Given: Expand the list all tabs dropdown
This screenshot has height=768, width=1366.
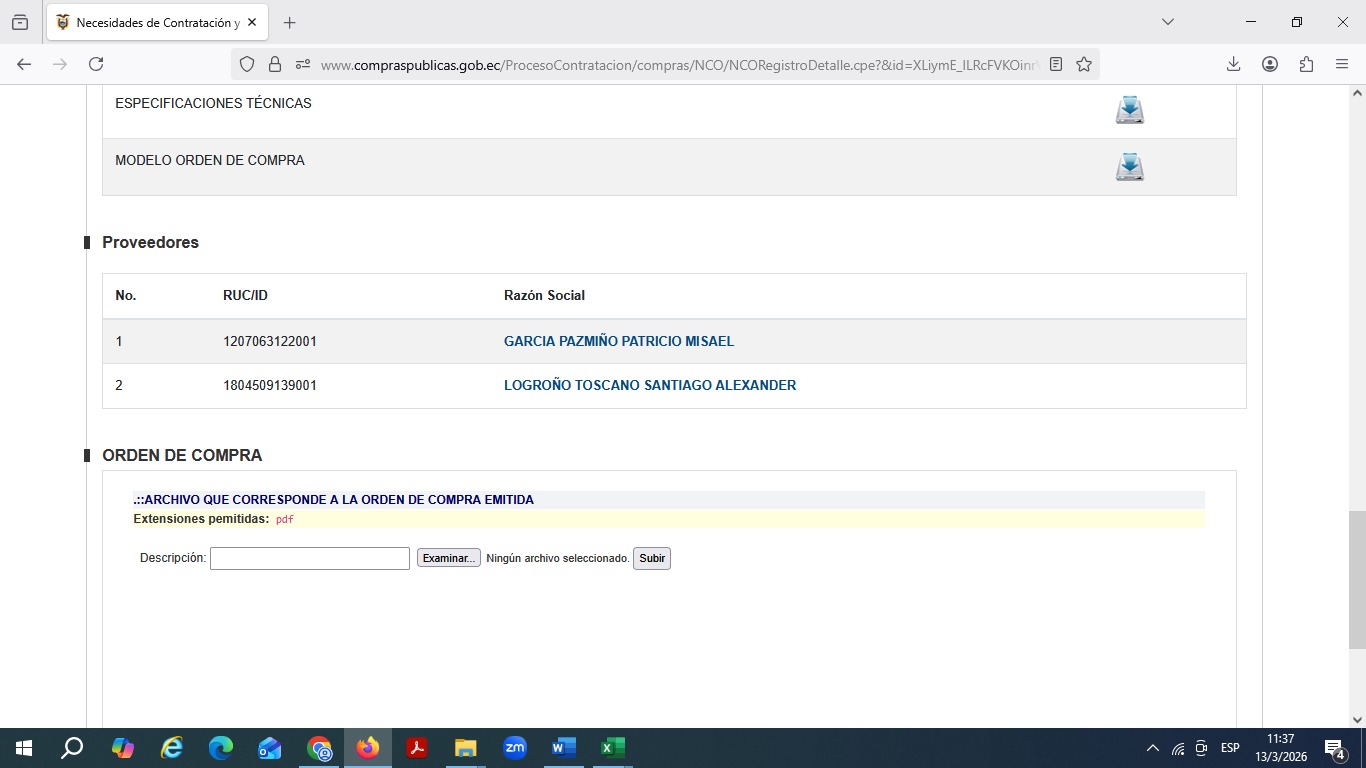Looking at the screenshot, I should coord(1167,22).
